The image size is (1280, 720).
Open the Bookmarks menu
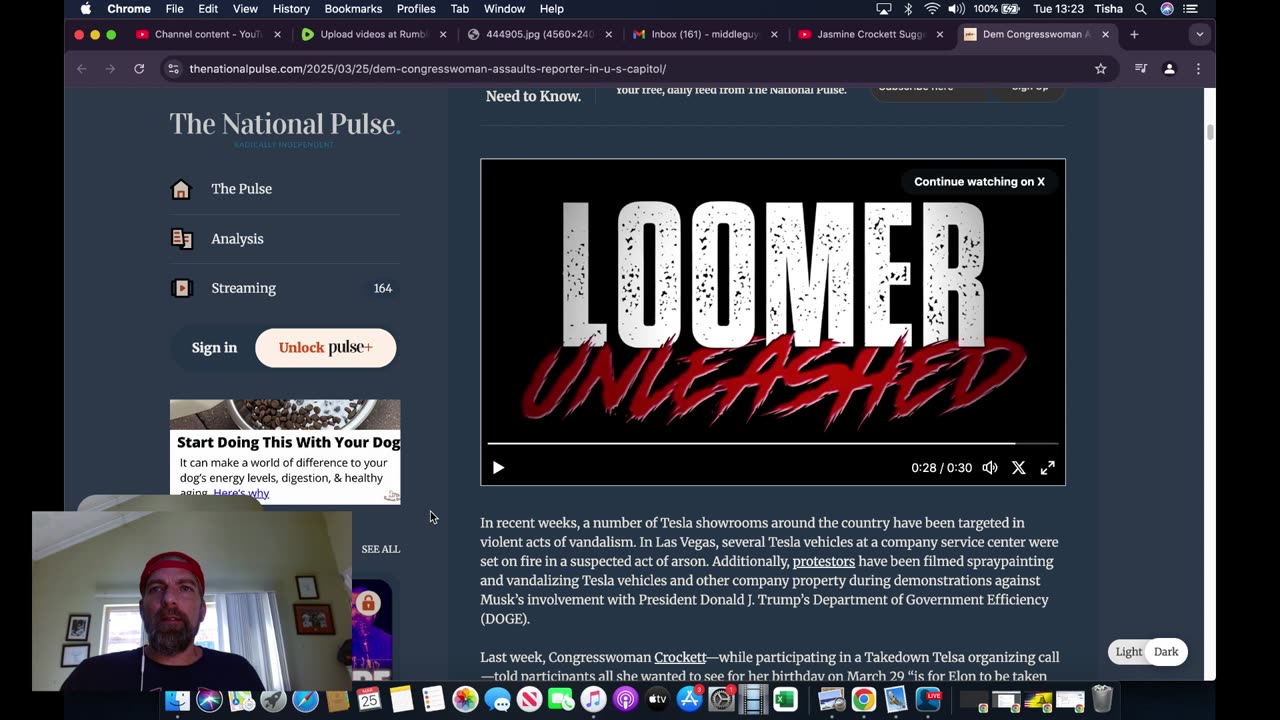click(353, 9)
